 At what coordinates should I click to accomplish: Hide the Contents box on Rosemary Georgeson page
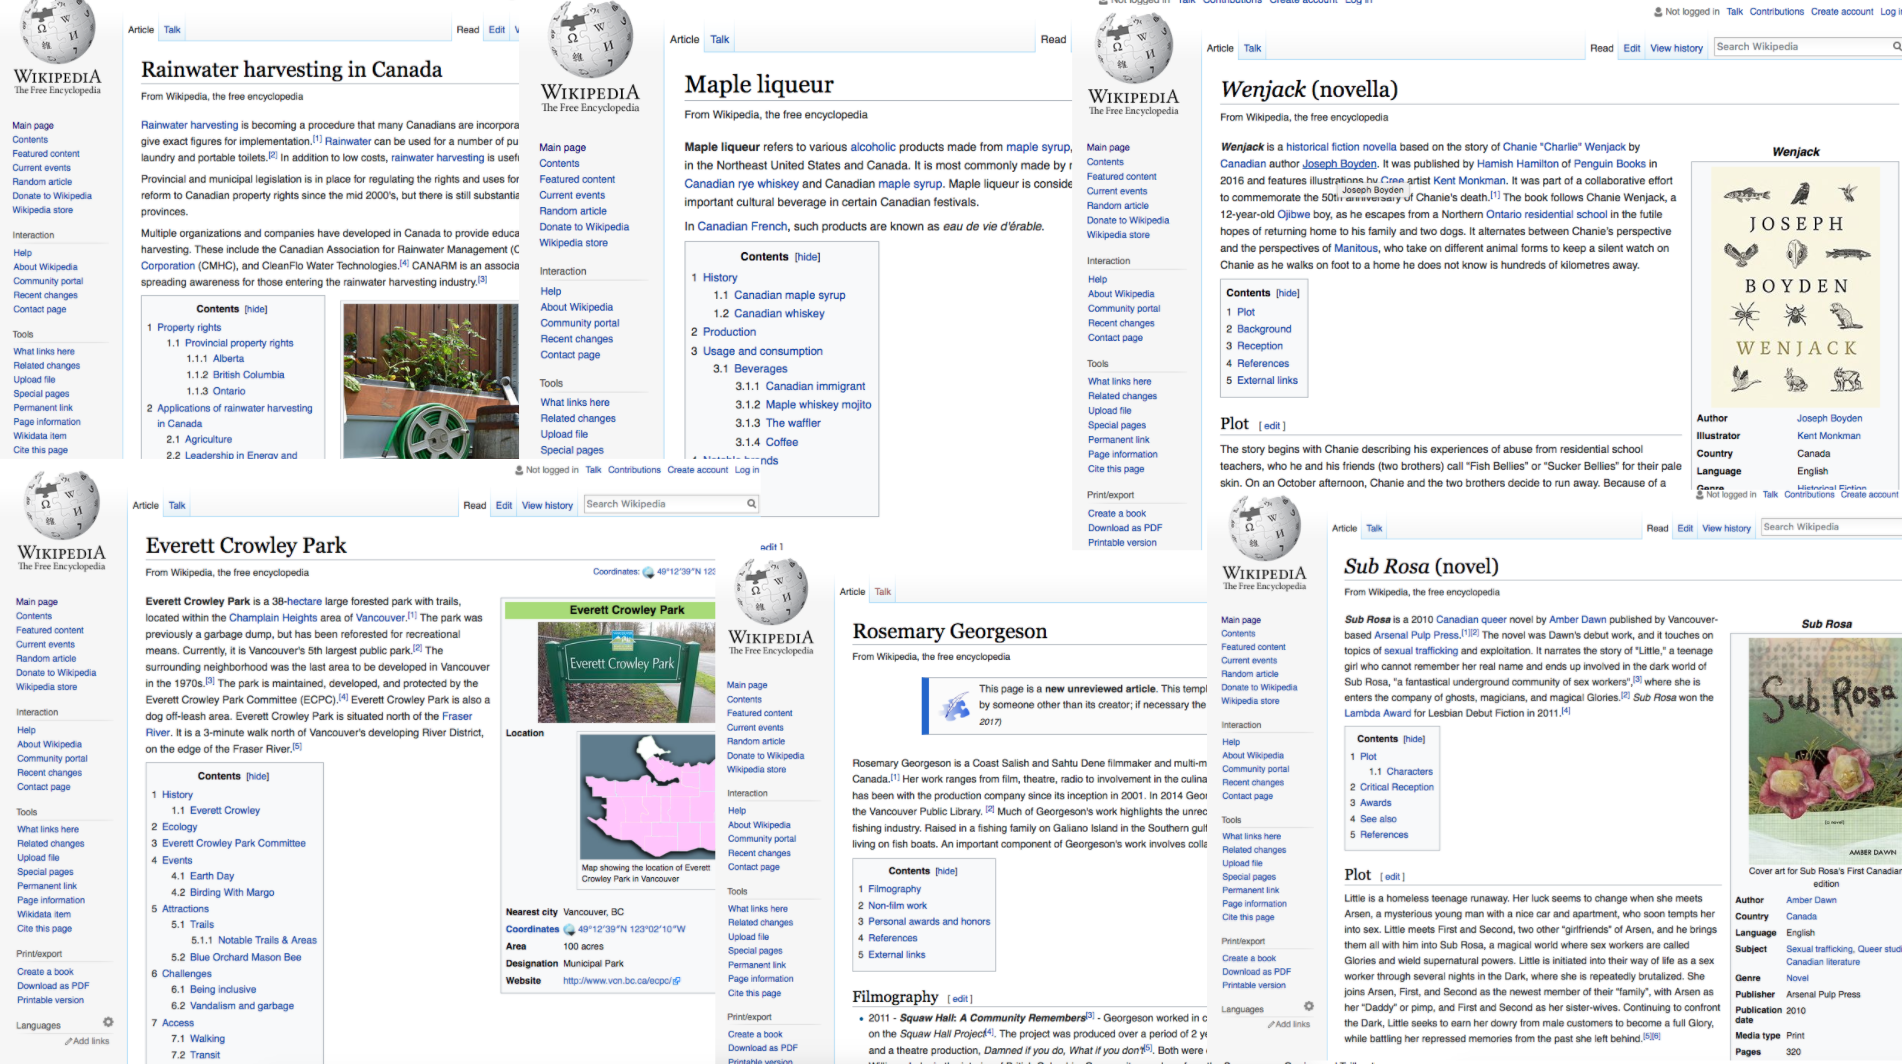tap(946, 871)
